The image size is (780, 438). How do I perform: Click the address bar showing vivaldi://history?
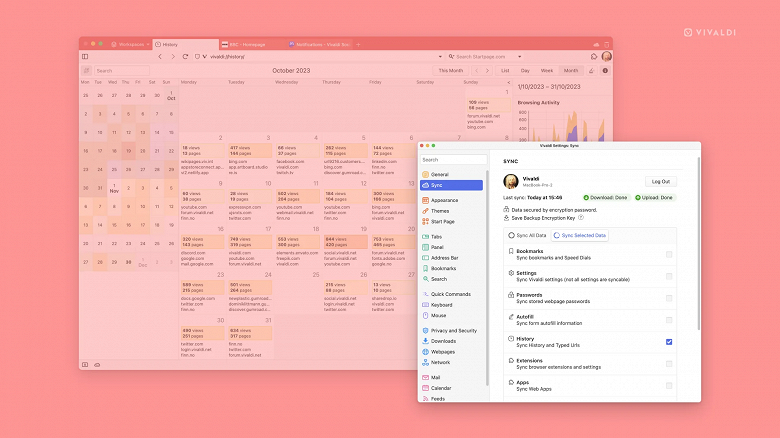click(x=318, y=57)
